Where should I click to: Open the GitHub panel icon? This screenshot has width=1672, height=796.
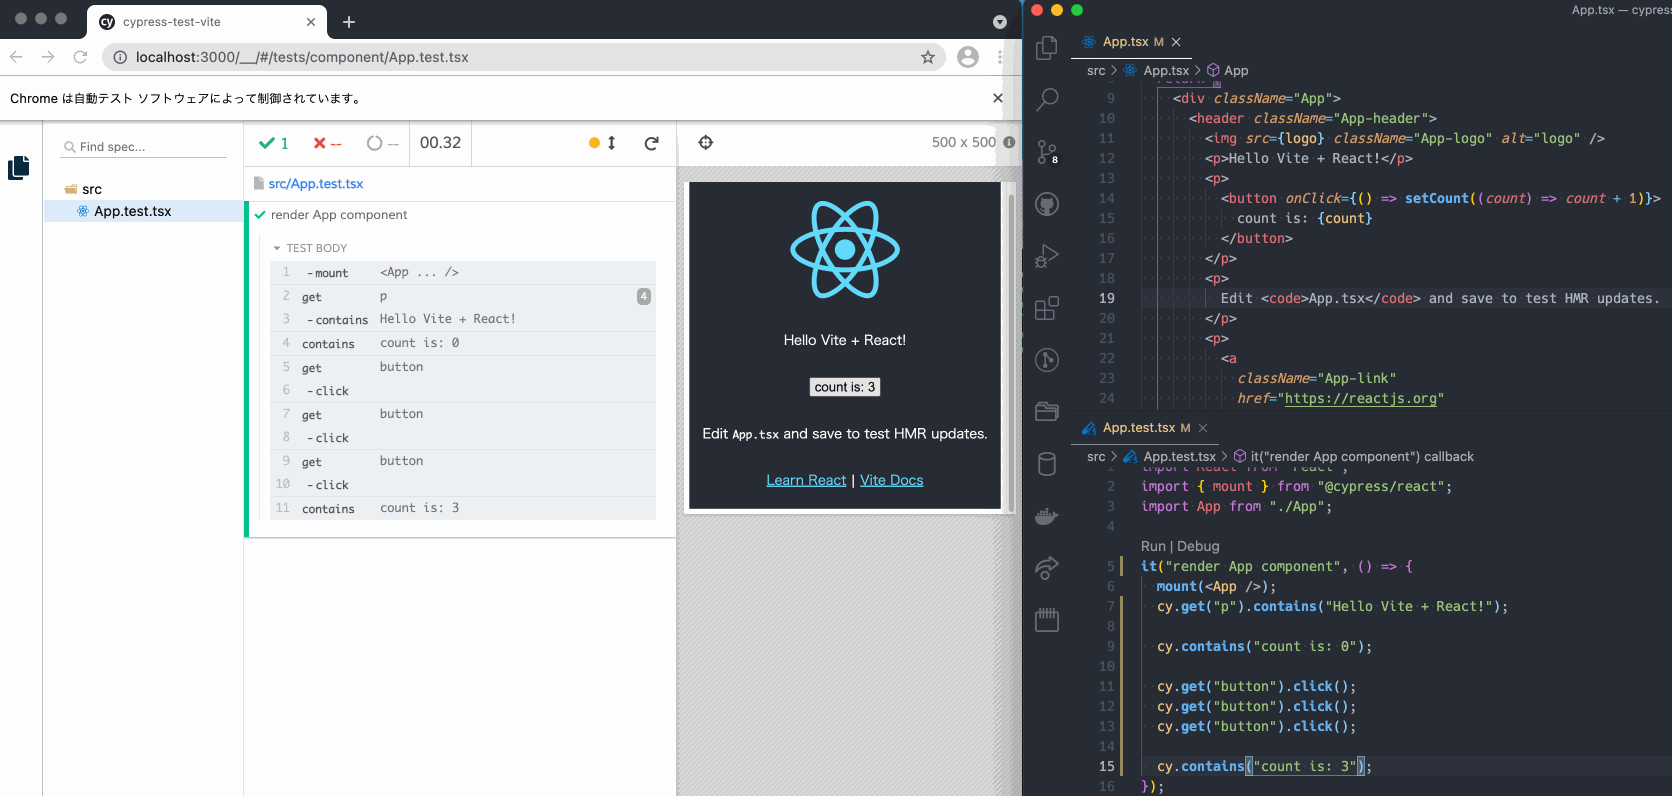point(1047,204)
